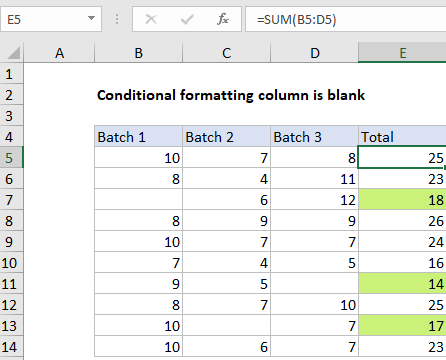The image size is (446, 360).
Task: Open the Name Box dropdown arrow
Action: pos(91,19)
